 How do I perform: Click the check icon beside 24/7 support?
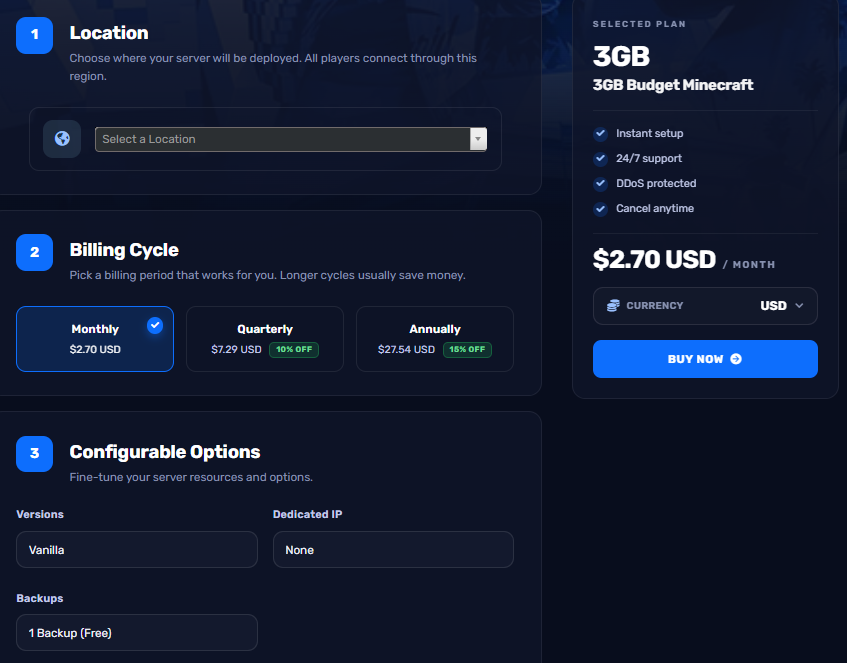pyautogui.click(x=600, y=158)
